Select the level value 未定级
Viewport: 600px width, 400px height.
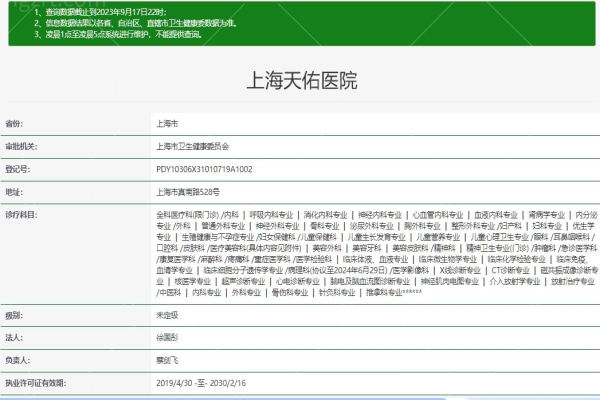tap(167, 315)
